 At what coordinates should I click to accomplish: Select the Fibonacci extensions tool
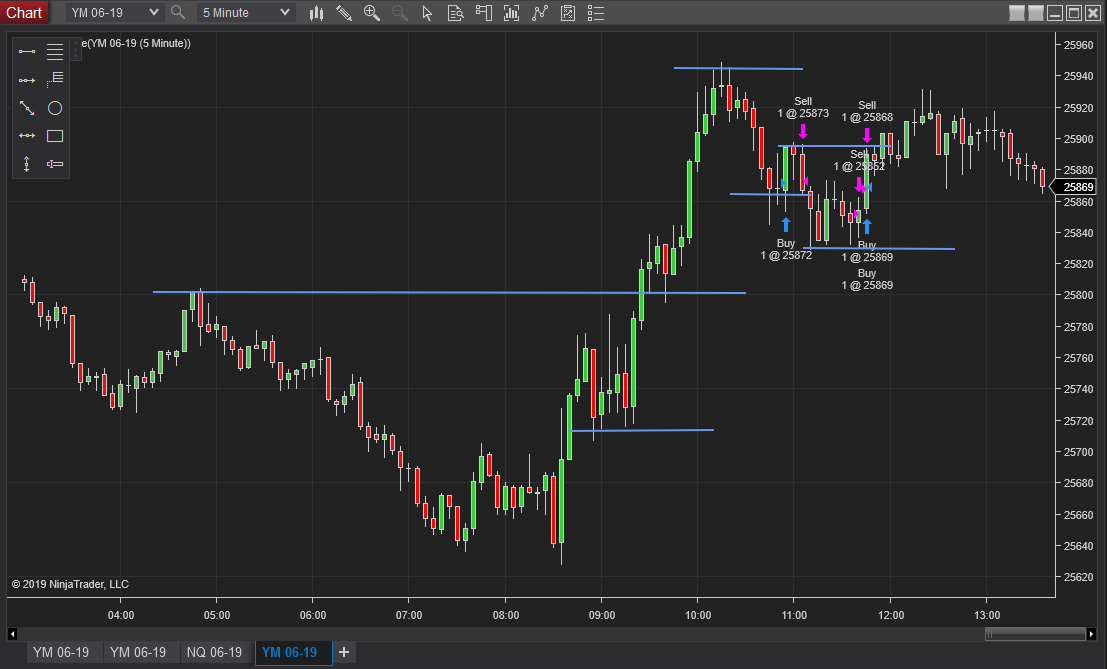pos(55,80)
